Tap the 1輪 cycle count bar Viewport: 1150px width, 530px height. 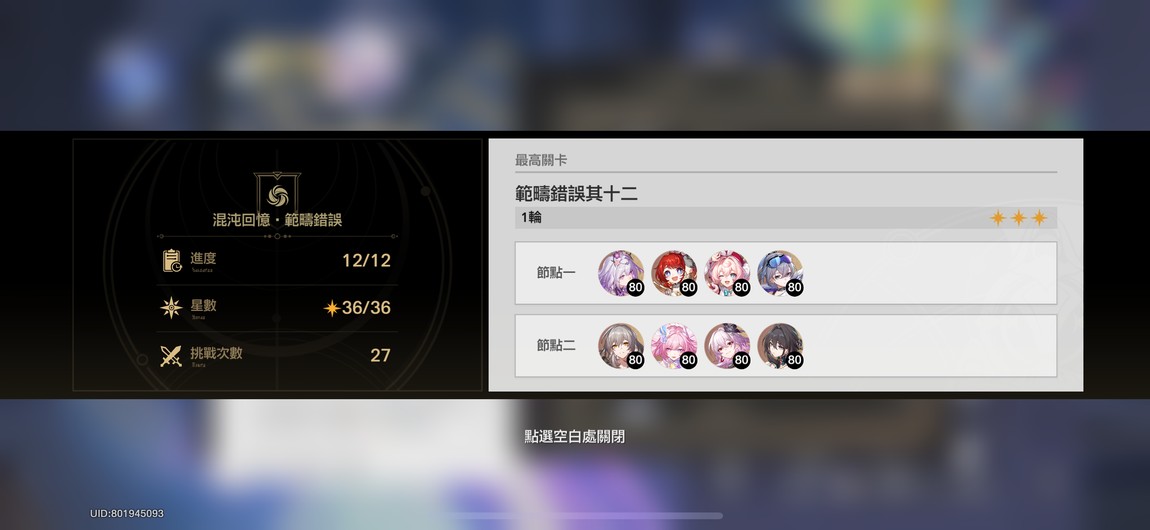pos(785,218)
